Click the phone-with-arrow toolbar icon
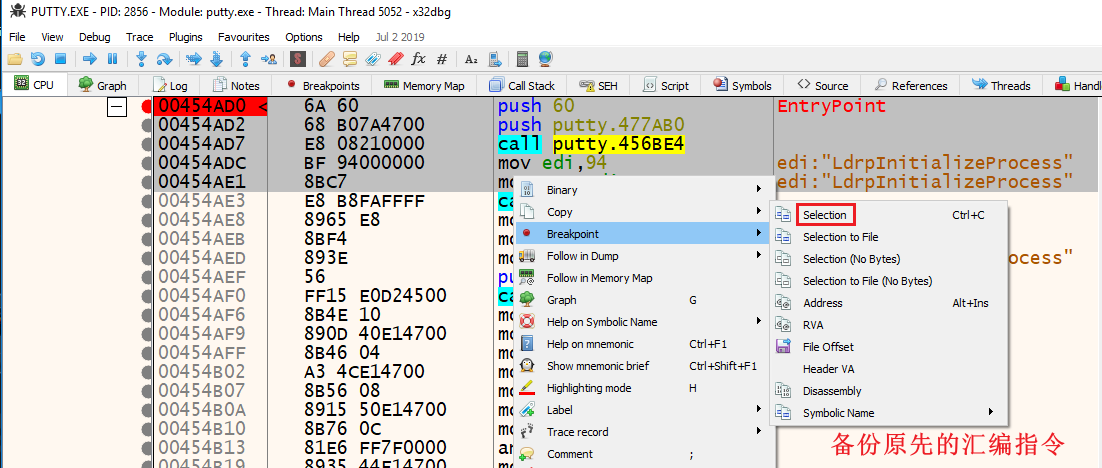The height and width of the screenshot is (468, 1102). 494,59
